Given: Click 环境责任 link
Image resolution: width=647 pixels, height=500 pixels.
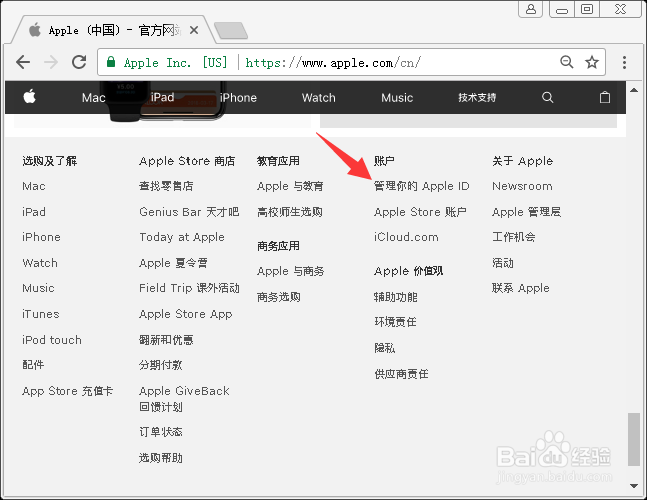Looking at the screenshot, I should 395,322.
